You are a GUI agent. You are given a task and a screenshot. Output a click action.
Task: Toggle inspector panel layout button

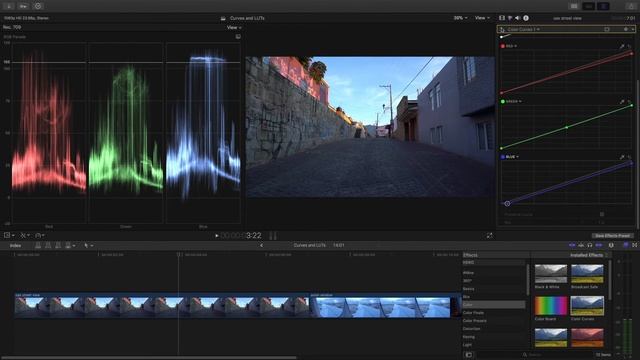coord(603,6)
